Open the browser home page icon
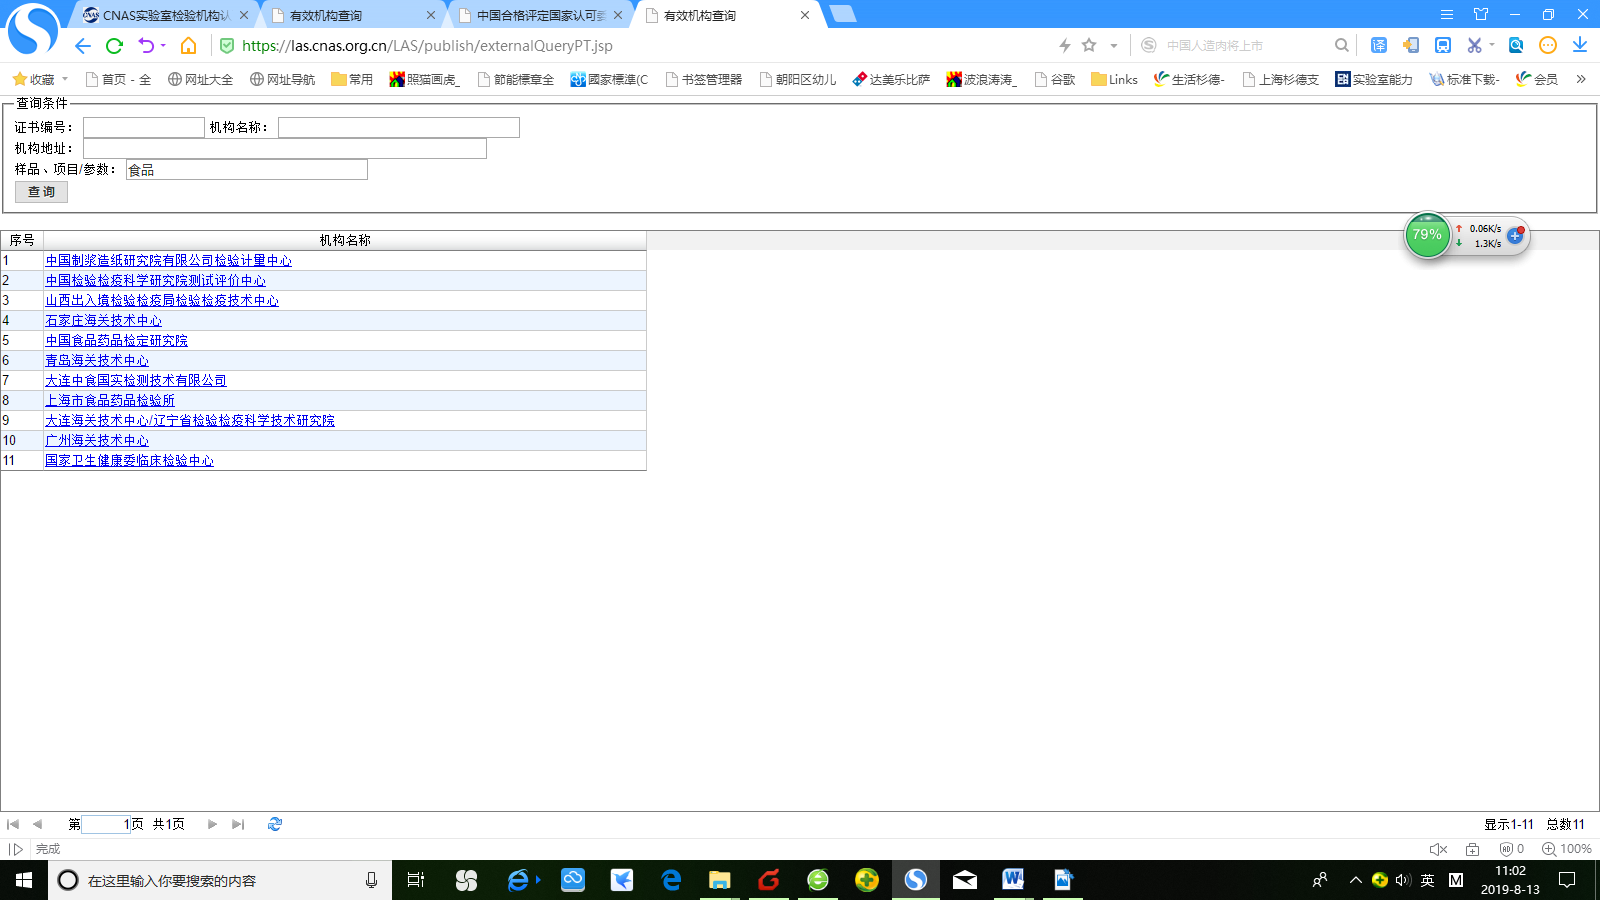 pyautogui.click(x=188, y=46)
